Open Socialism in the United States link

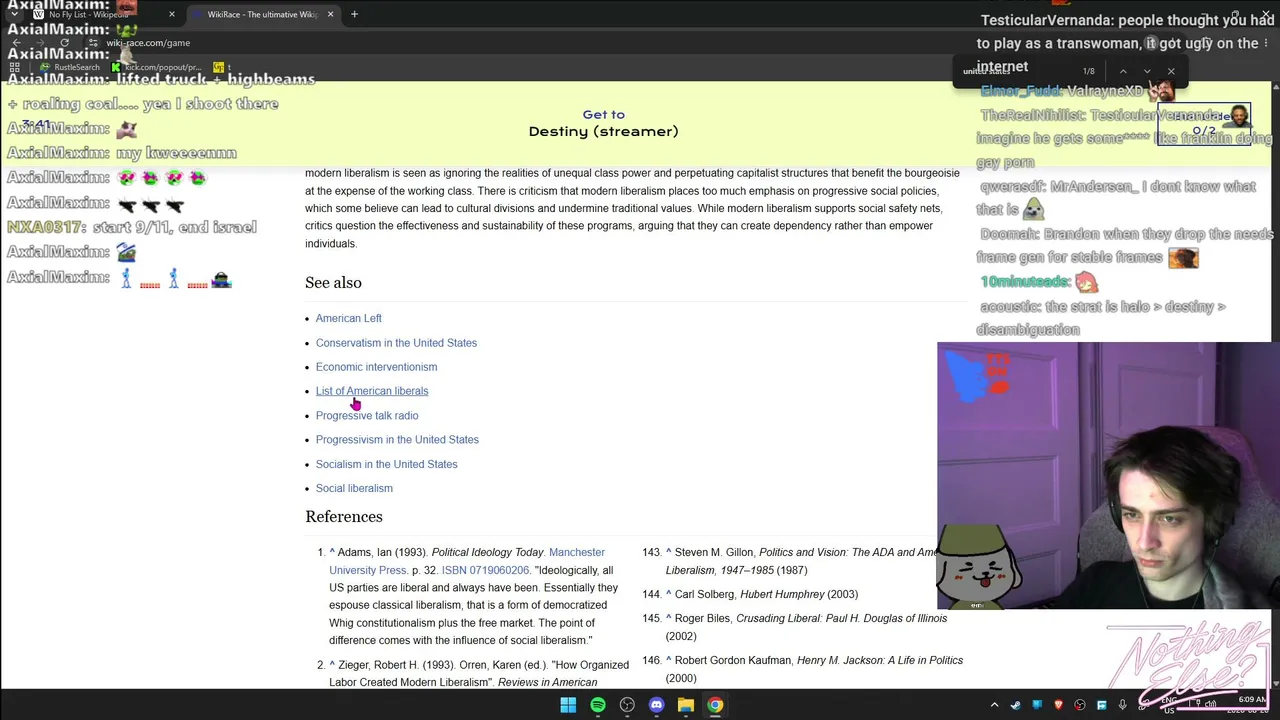(x=386, y=464)
